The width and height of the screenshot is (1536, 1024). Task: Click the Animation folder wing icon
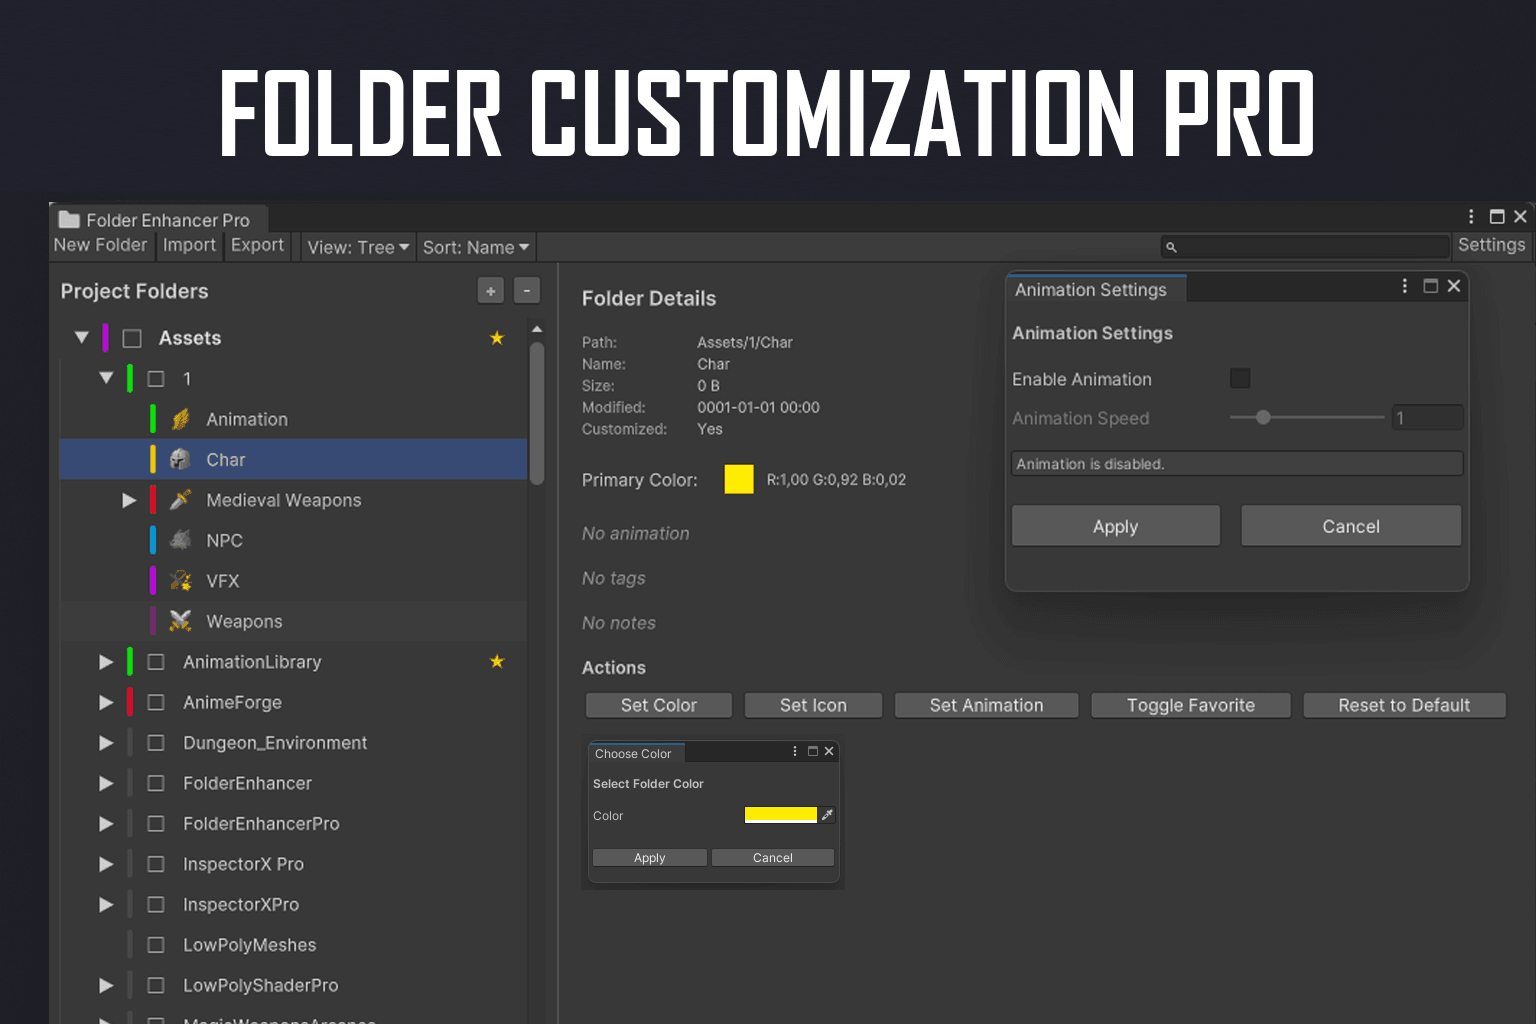pyautogui.click(x=179, y=419)
